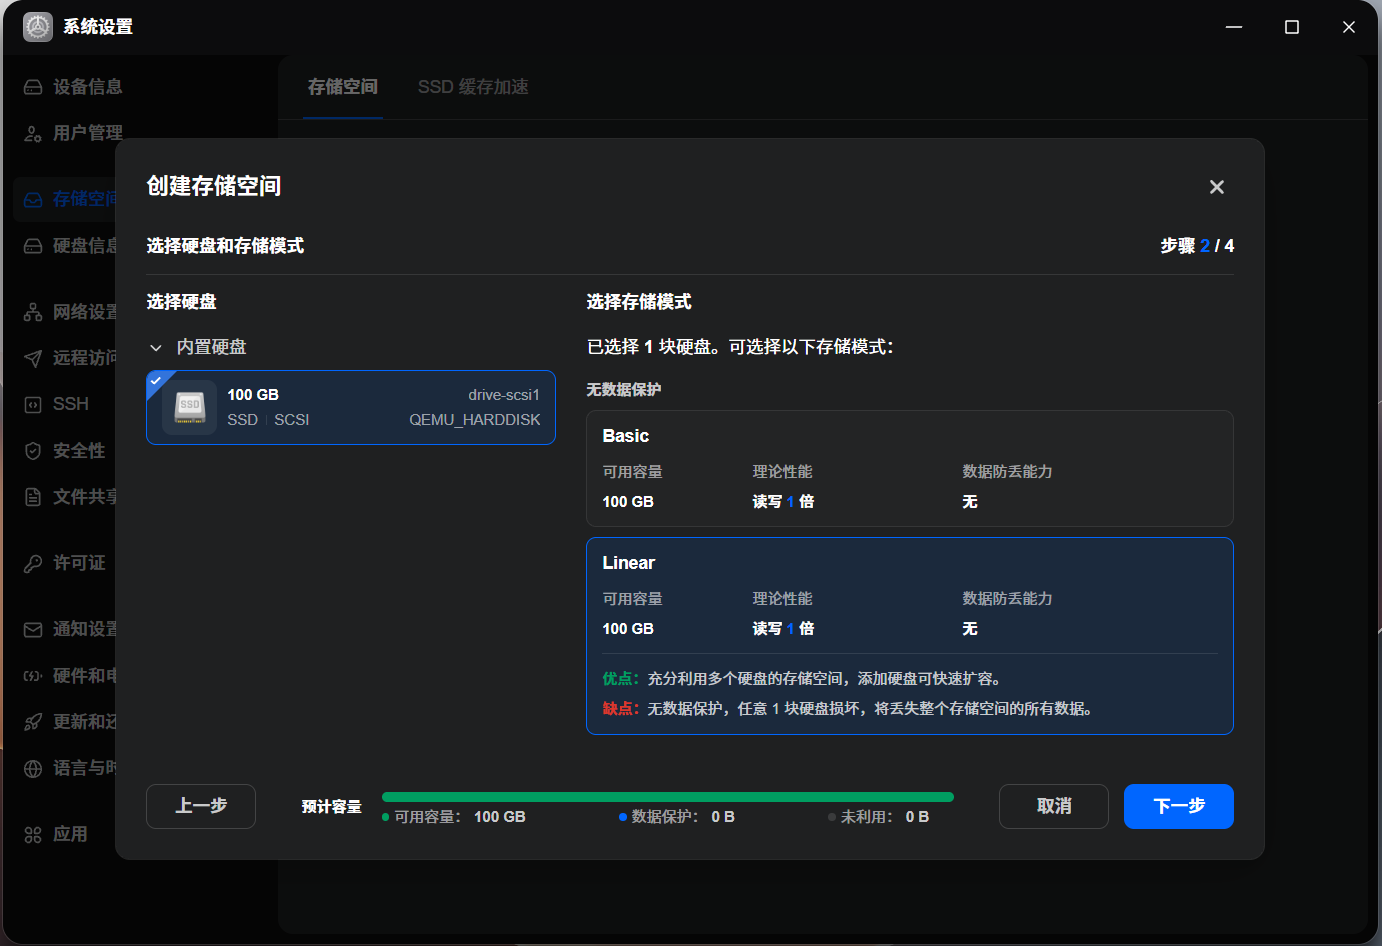Click 取消 to cancel creation
The height and width of the screenshot is (946, 1382).
[1054, 806]
